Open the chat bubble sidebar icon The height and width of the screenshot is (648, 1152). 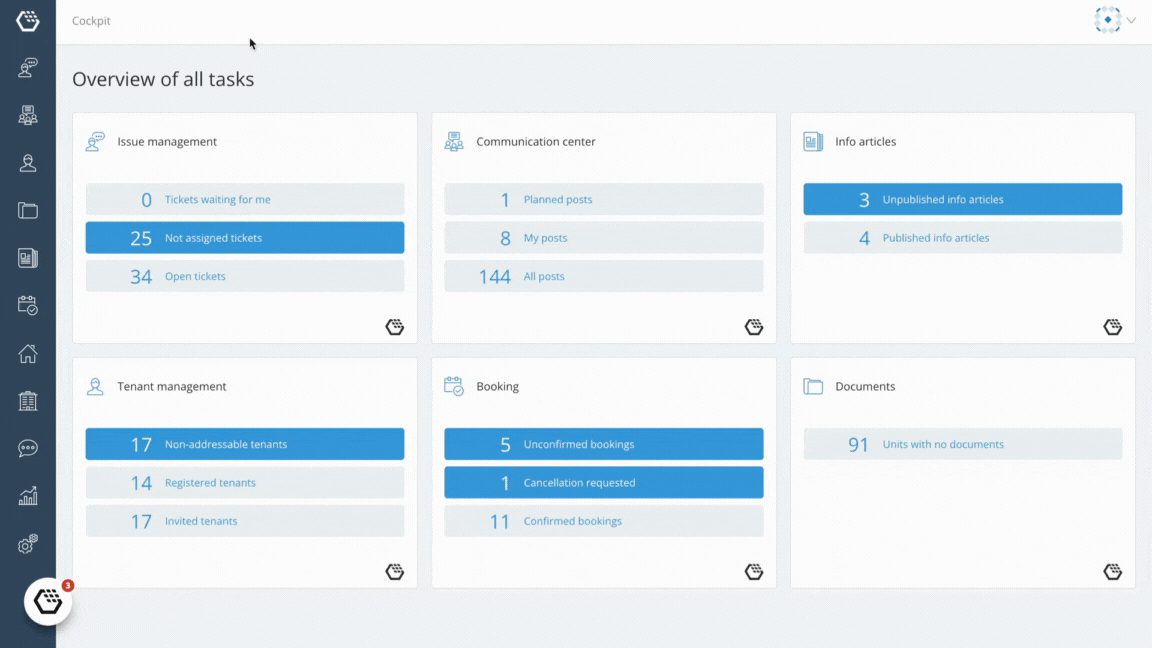28,448
